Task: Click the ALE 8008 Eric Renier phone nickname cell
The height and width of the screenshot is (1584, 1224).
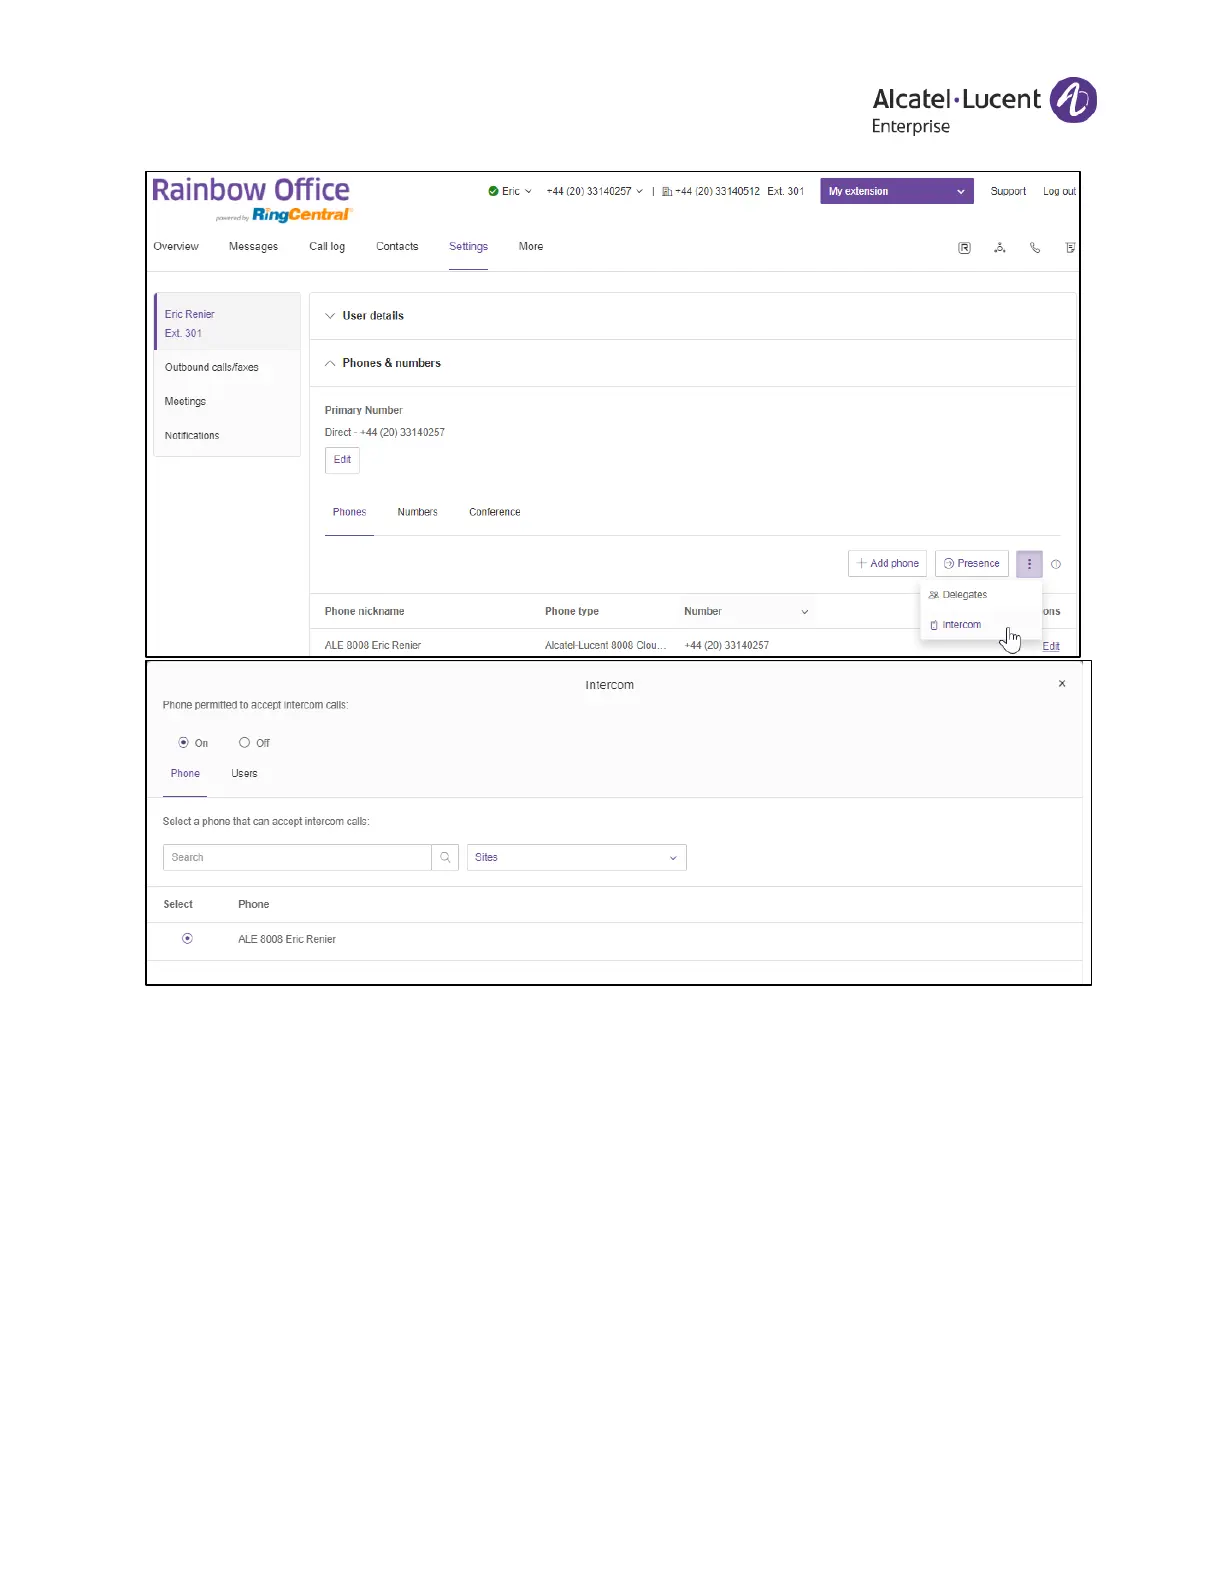Action: tap(373, 646)
